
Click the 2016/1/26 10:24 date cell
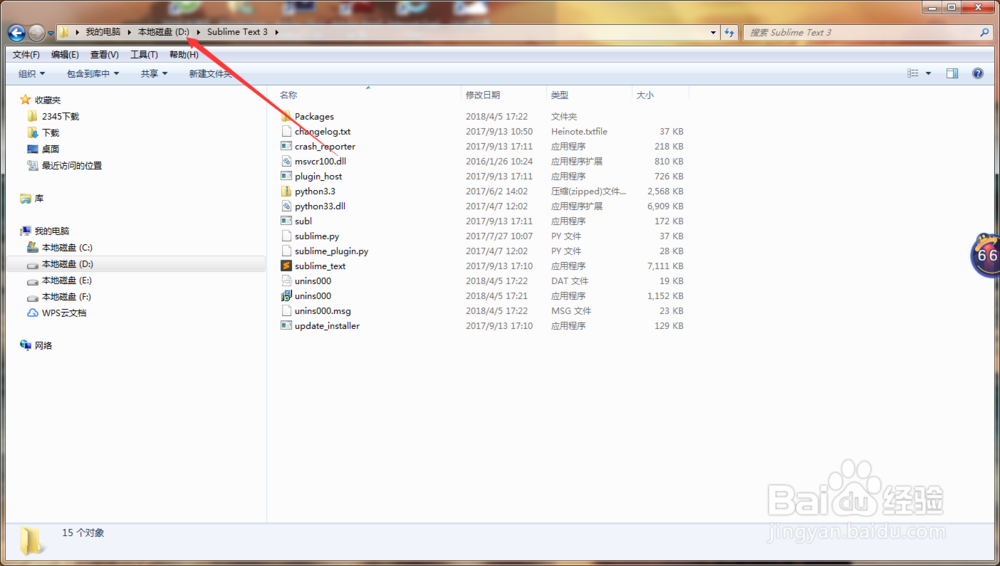[x=499, y=161]
